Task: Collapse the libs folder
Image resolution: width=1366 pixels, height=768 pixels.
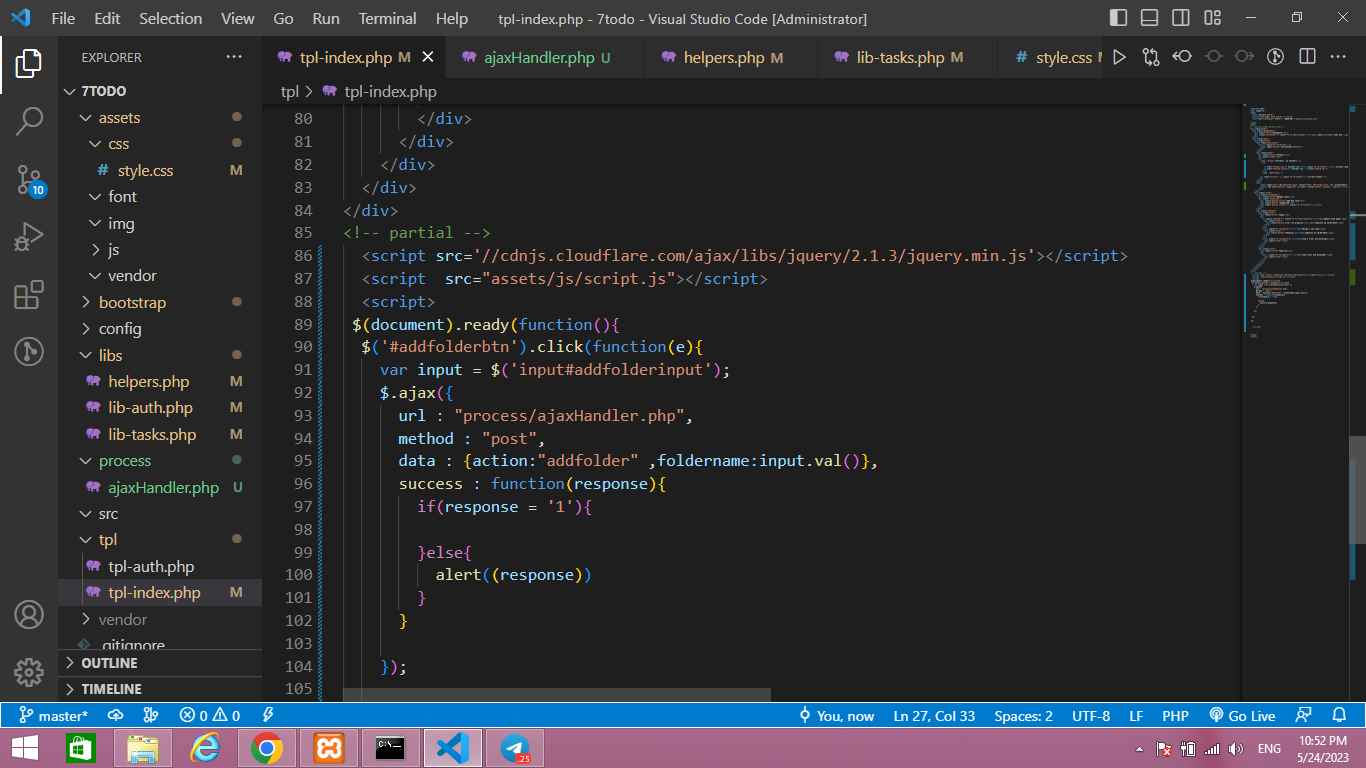Action: (160, 355)
